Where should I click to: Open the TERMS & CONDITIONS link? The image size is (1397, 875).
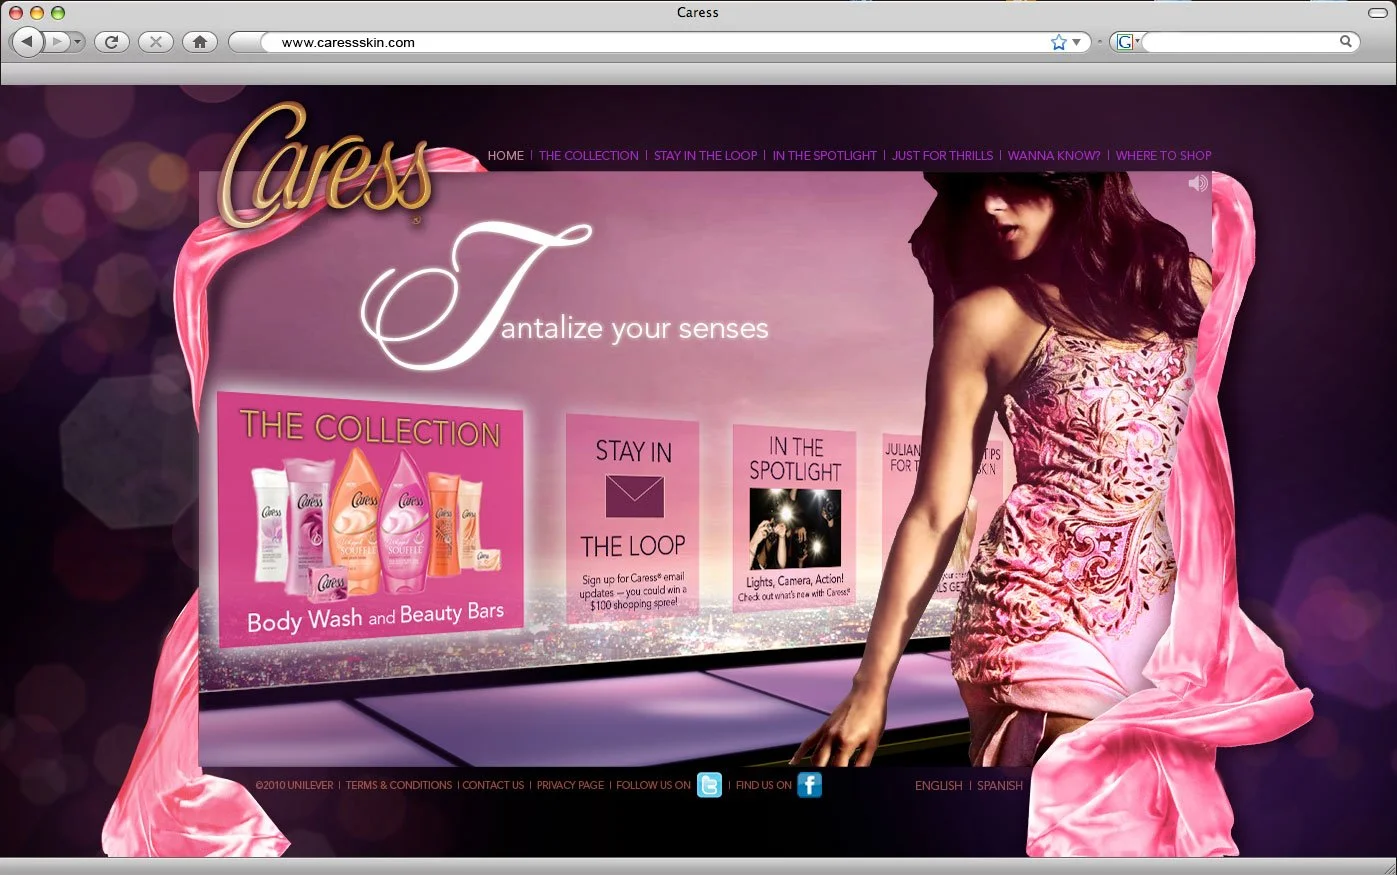point(399,785)
